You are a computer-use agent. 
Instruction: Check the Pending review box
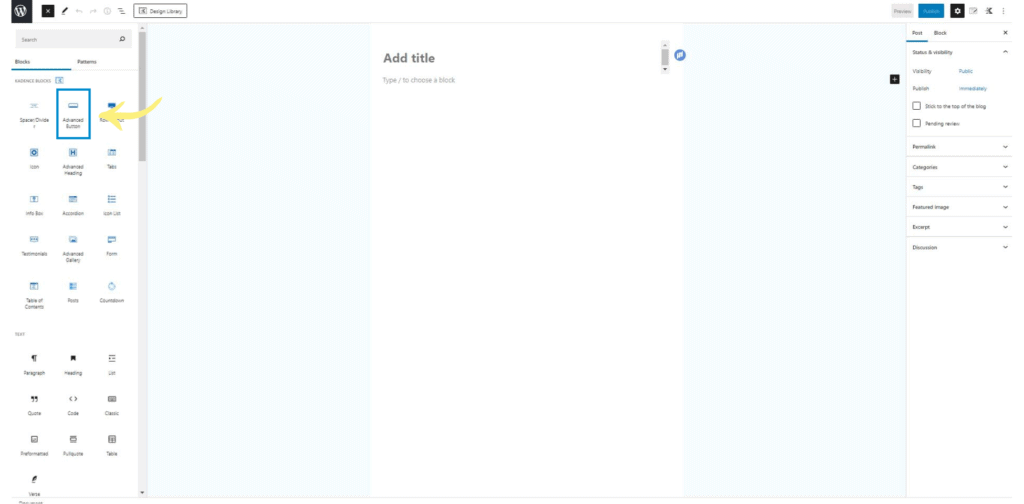point(917,123)
